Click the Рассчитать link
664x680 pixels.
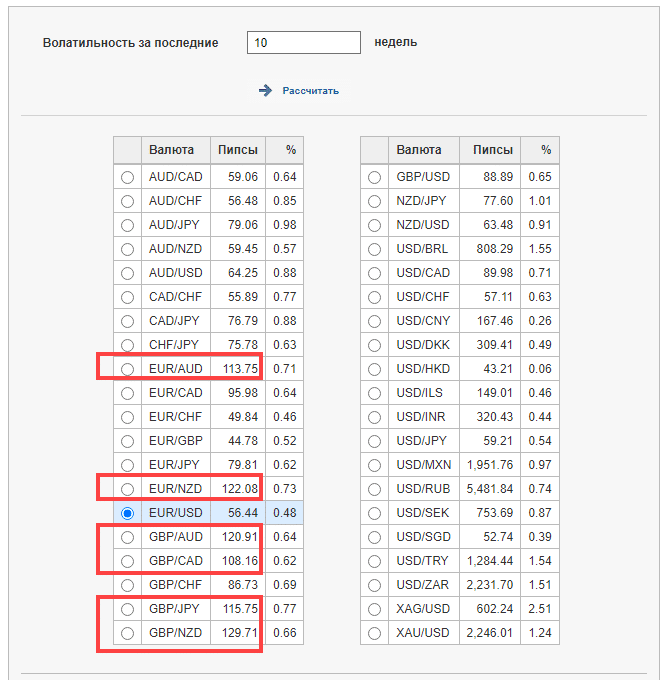[310, 91]
